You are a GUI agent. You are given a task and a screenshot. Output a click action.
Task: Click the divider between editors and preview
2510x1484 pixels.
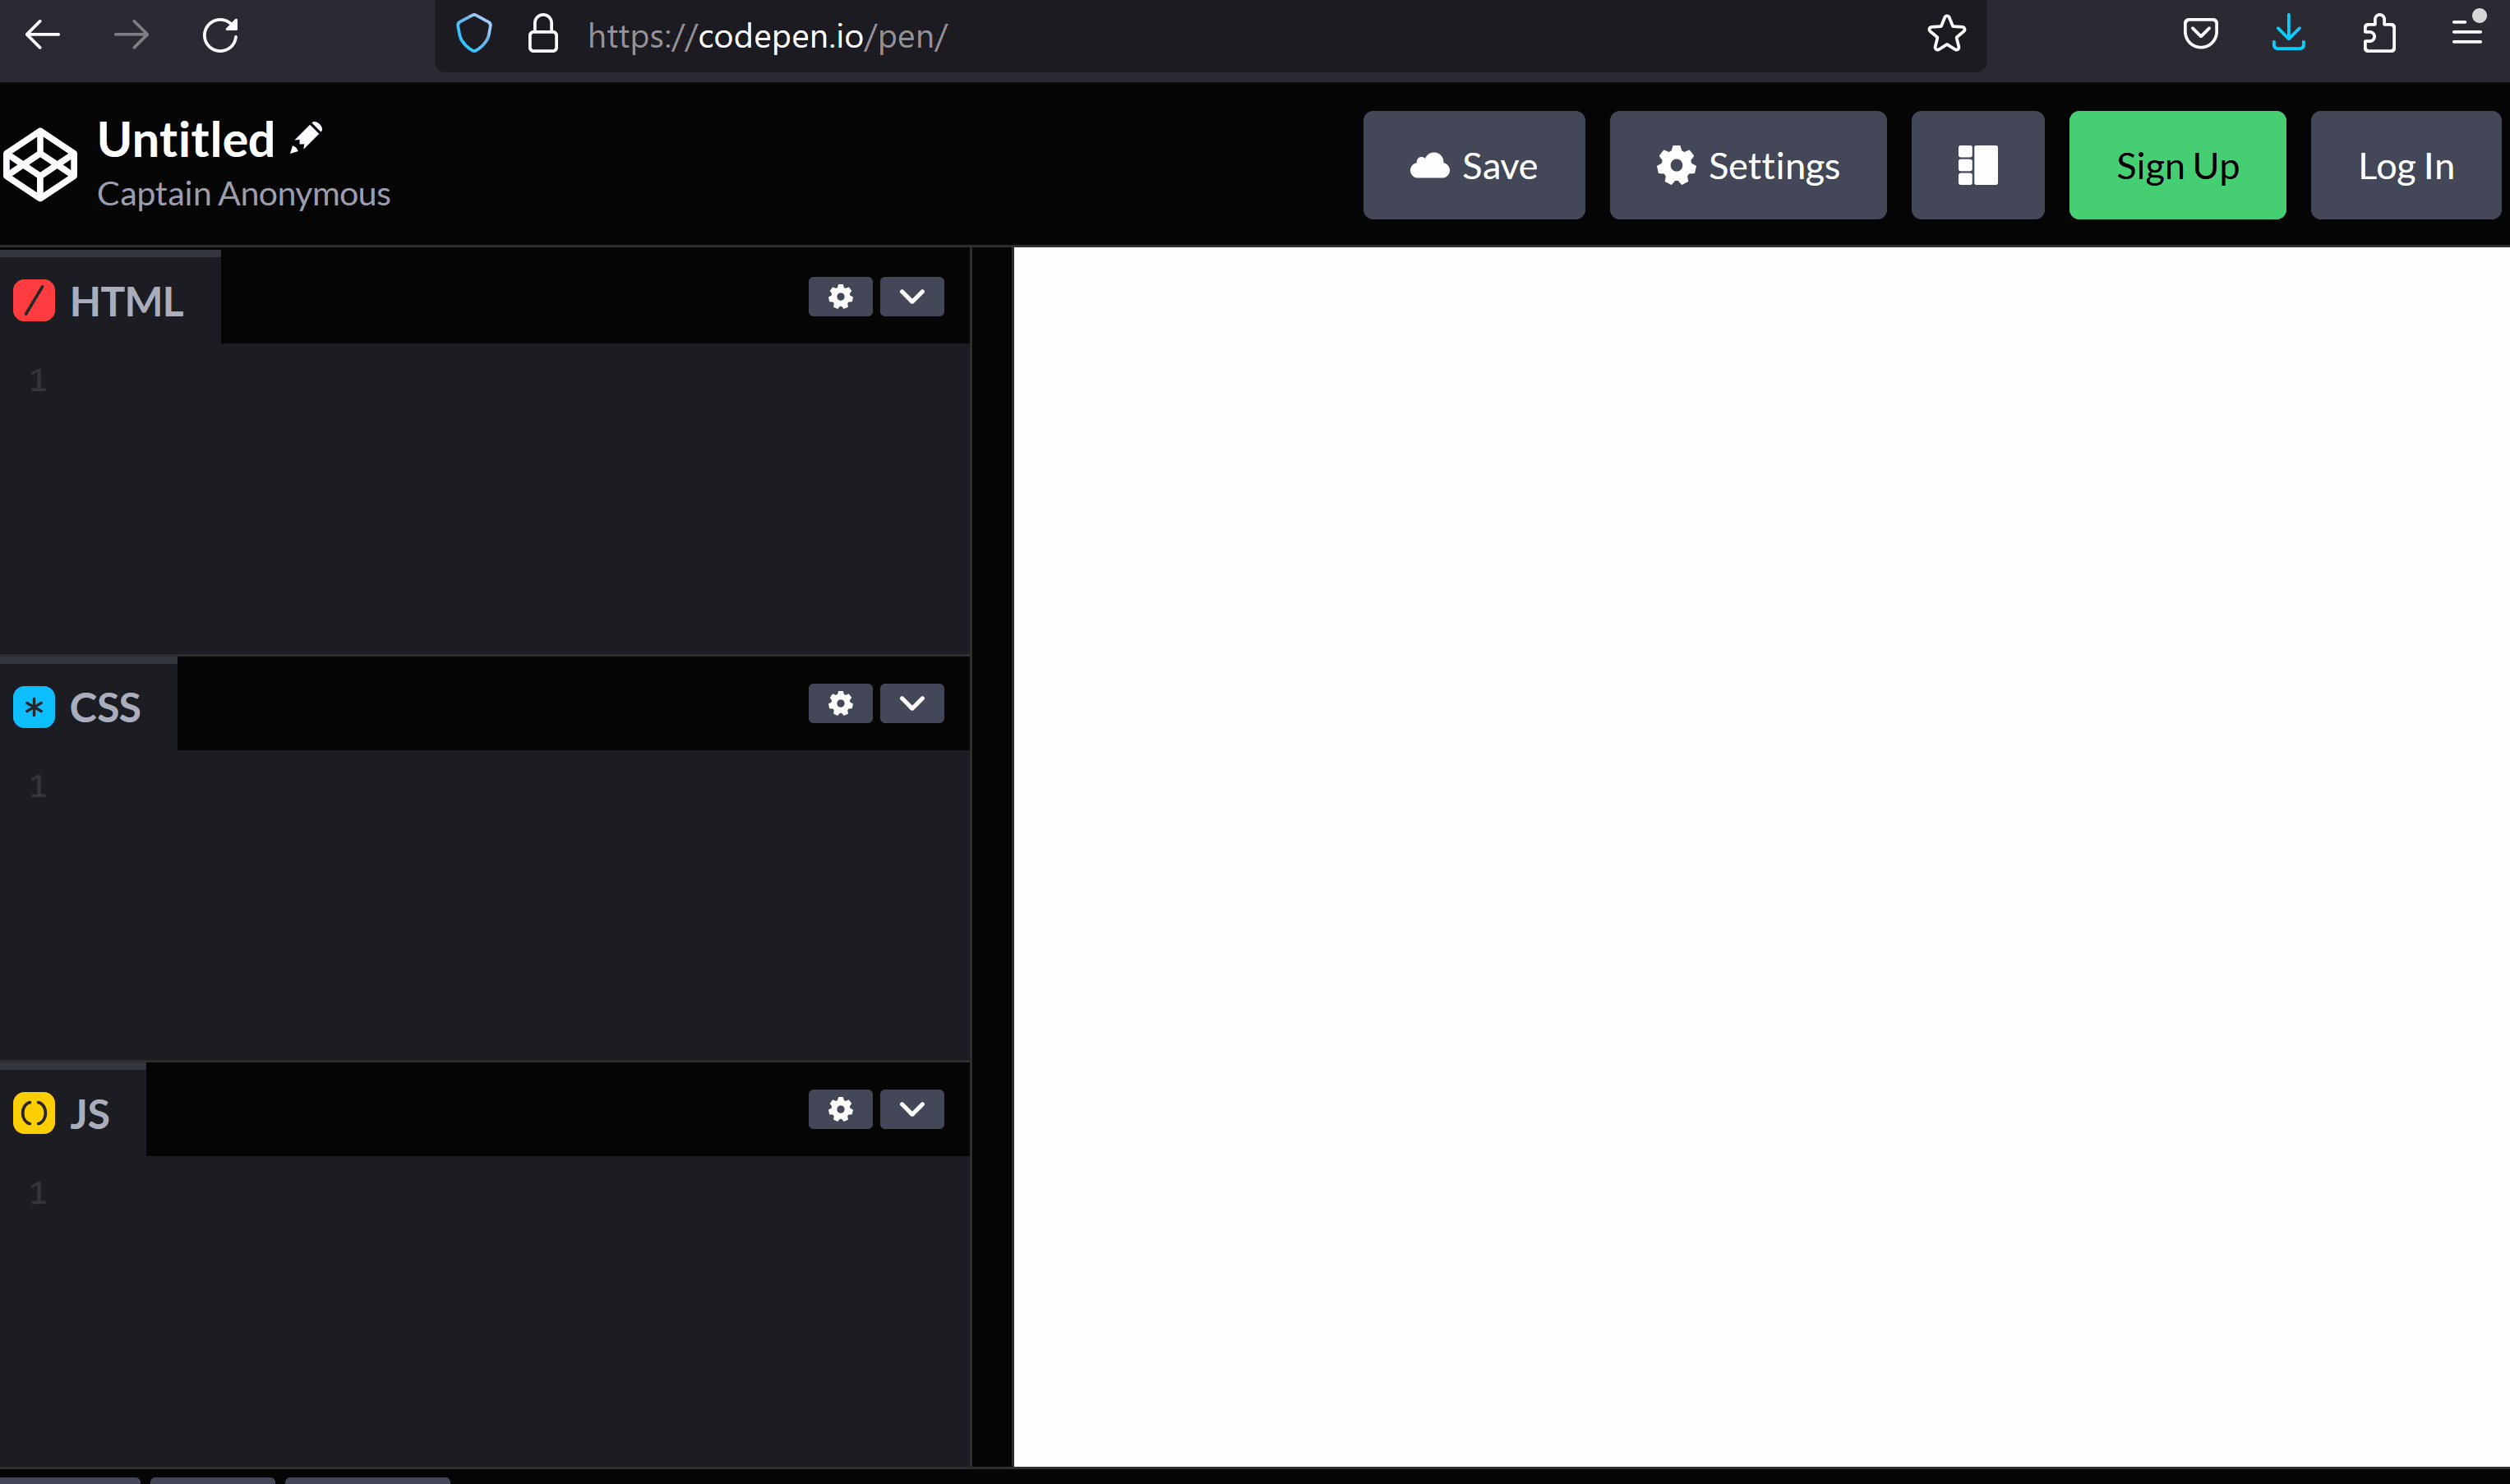pyautogui.click(x=992, y=856)
